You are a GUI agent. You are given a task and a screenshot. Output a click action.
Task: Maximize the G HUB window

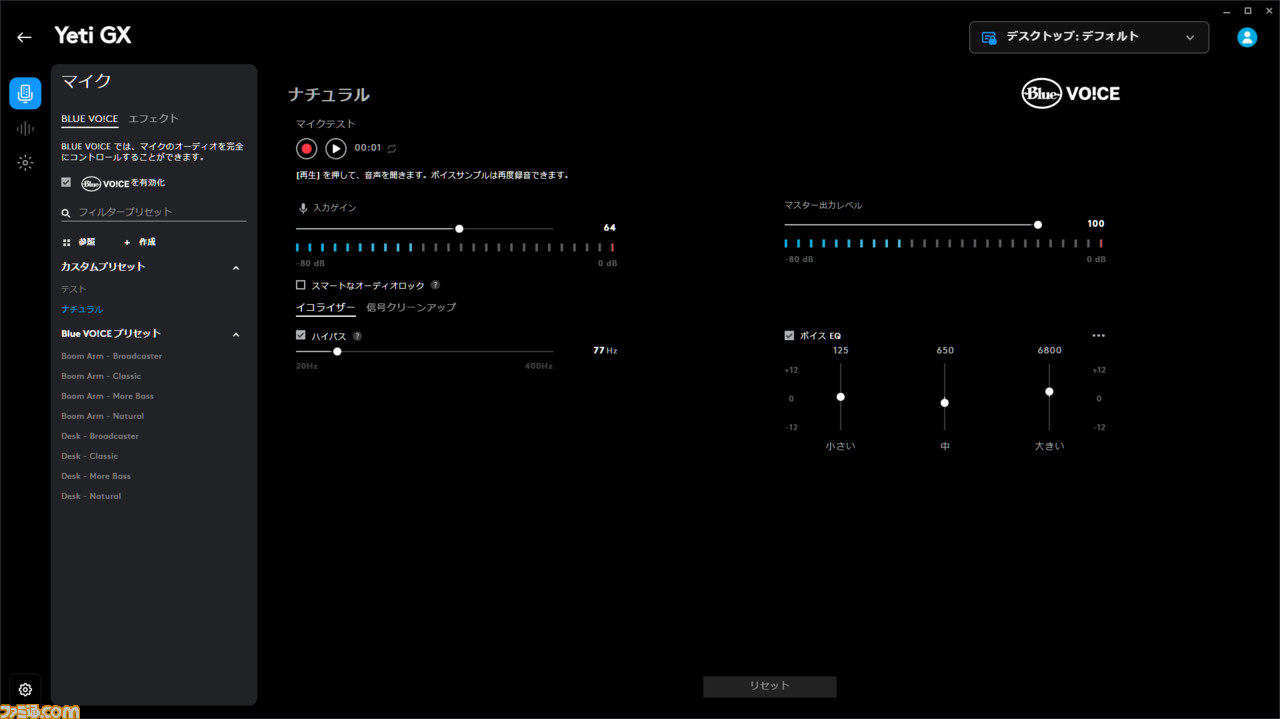pos(1248,10)
